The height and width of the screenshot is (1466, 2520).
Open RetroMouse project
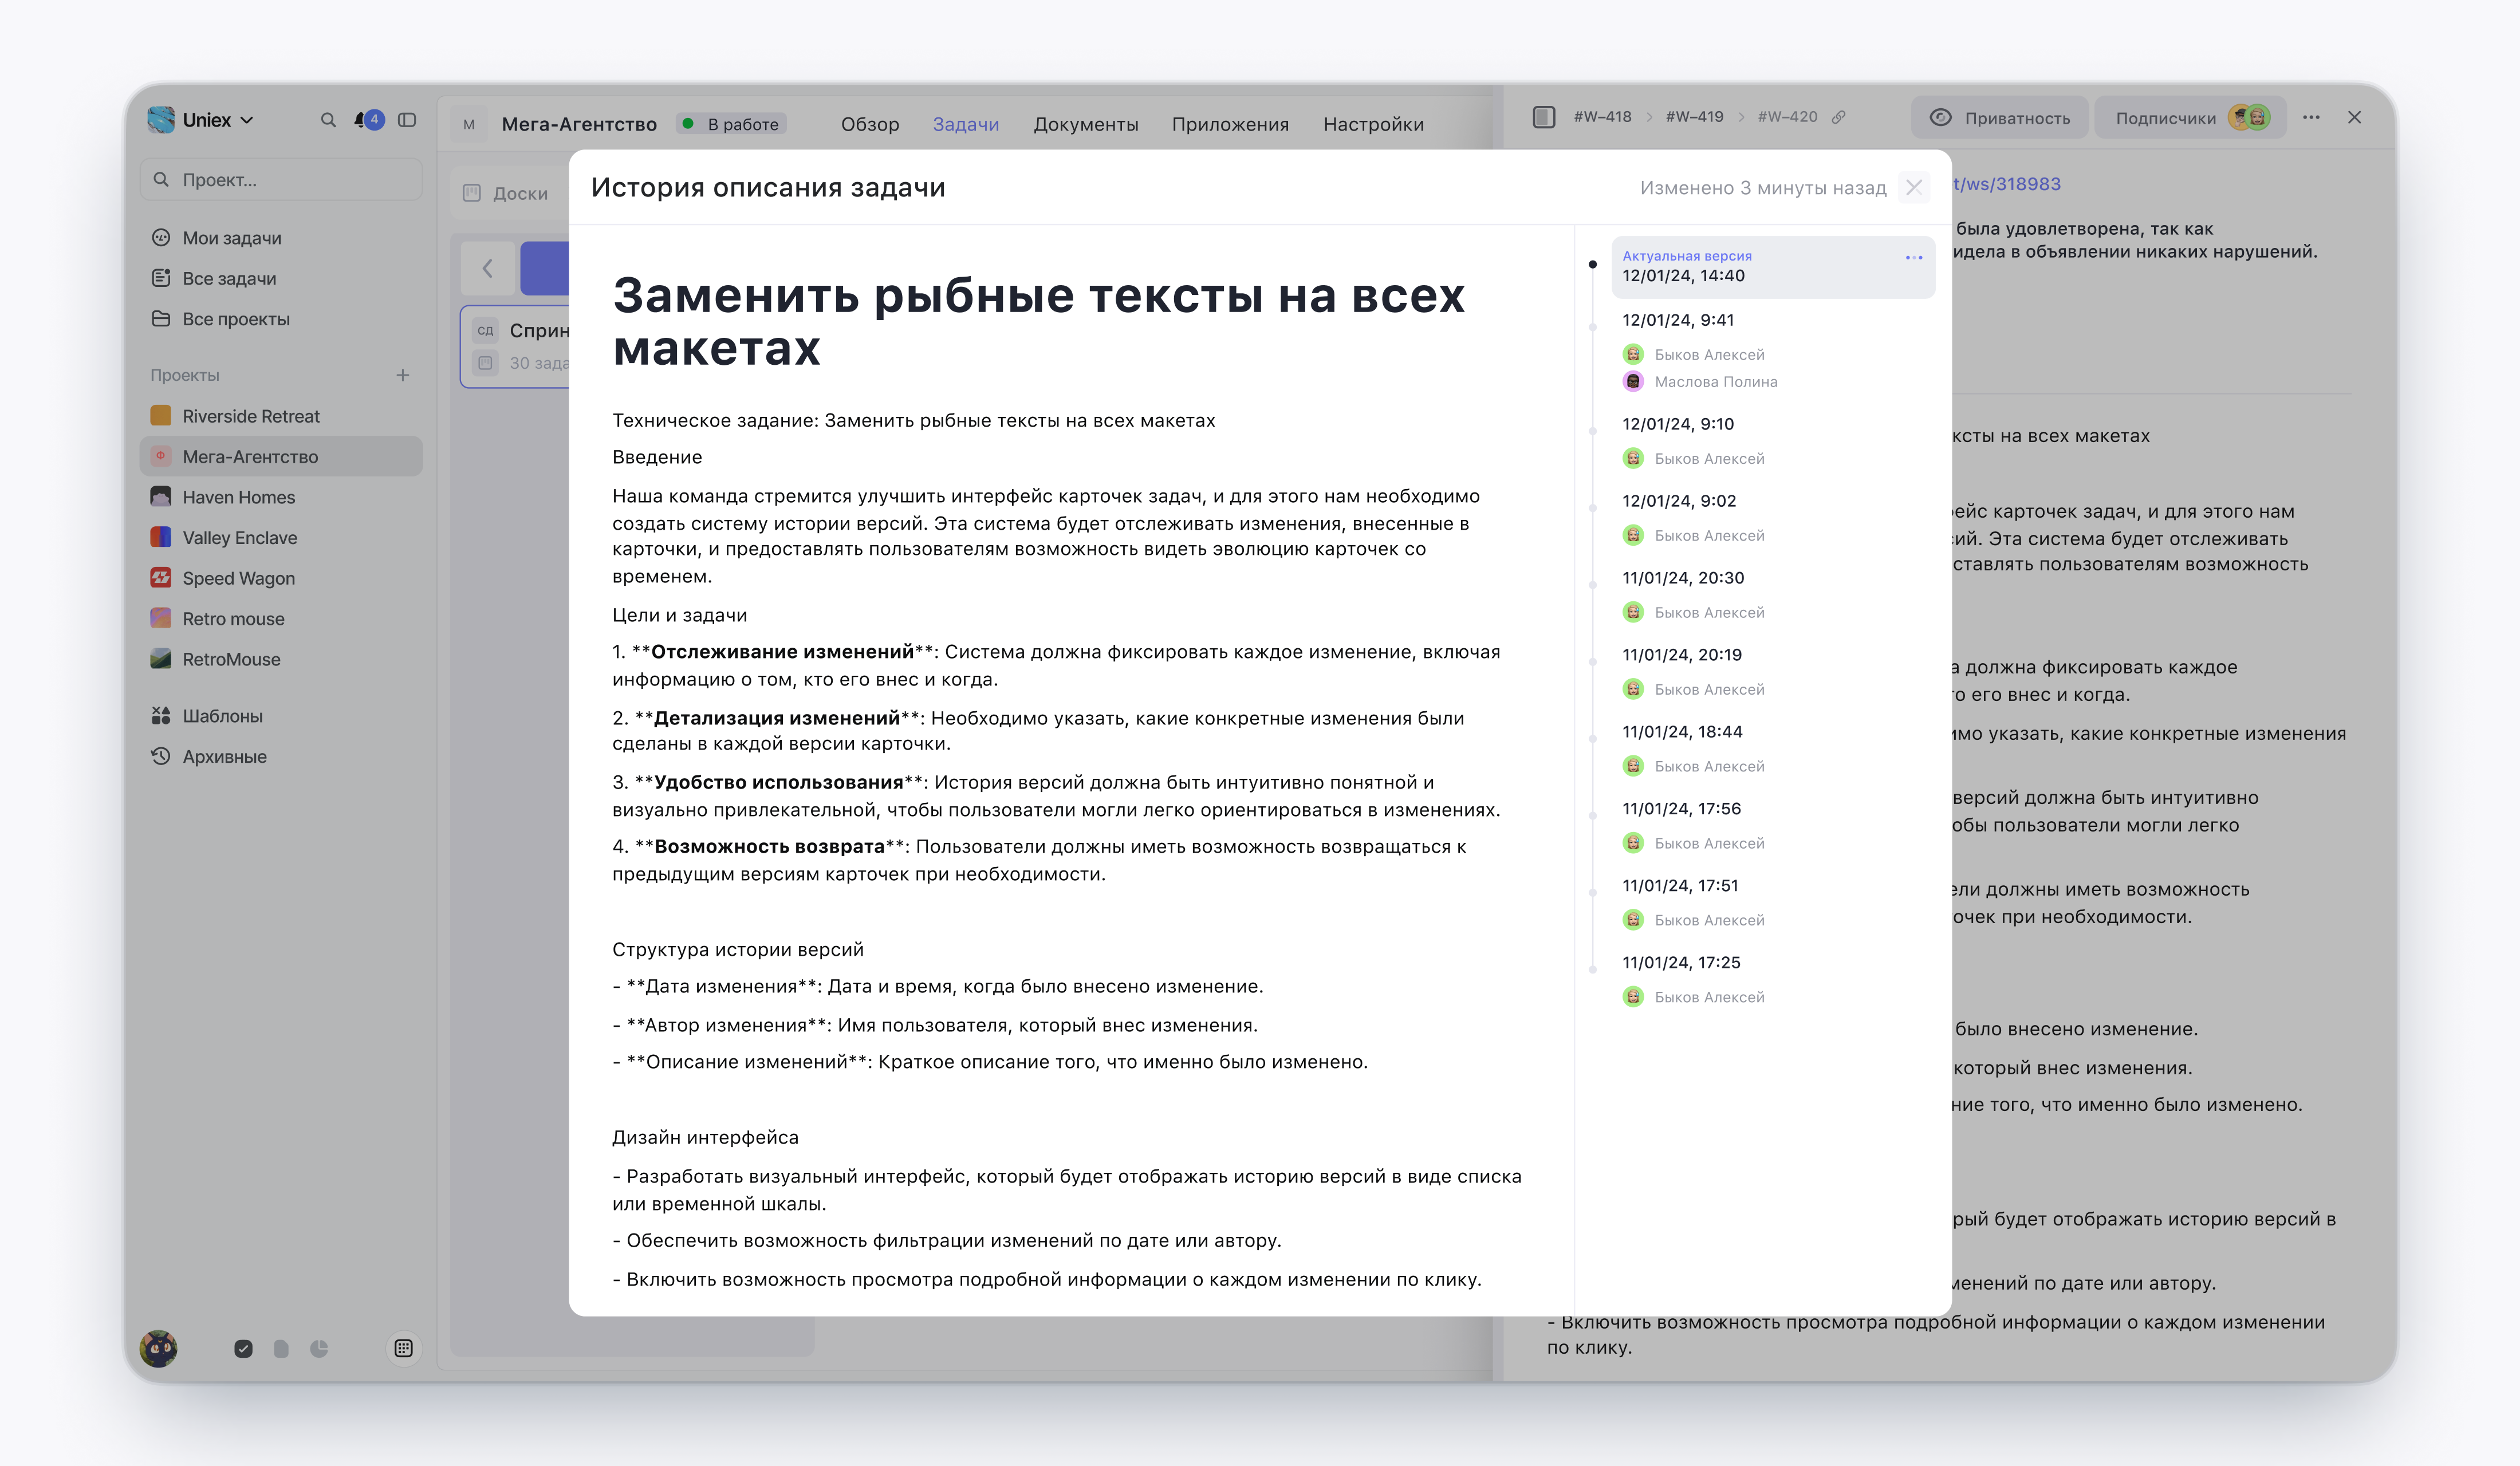coord(281,659)
